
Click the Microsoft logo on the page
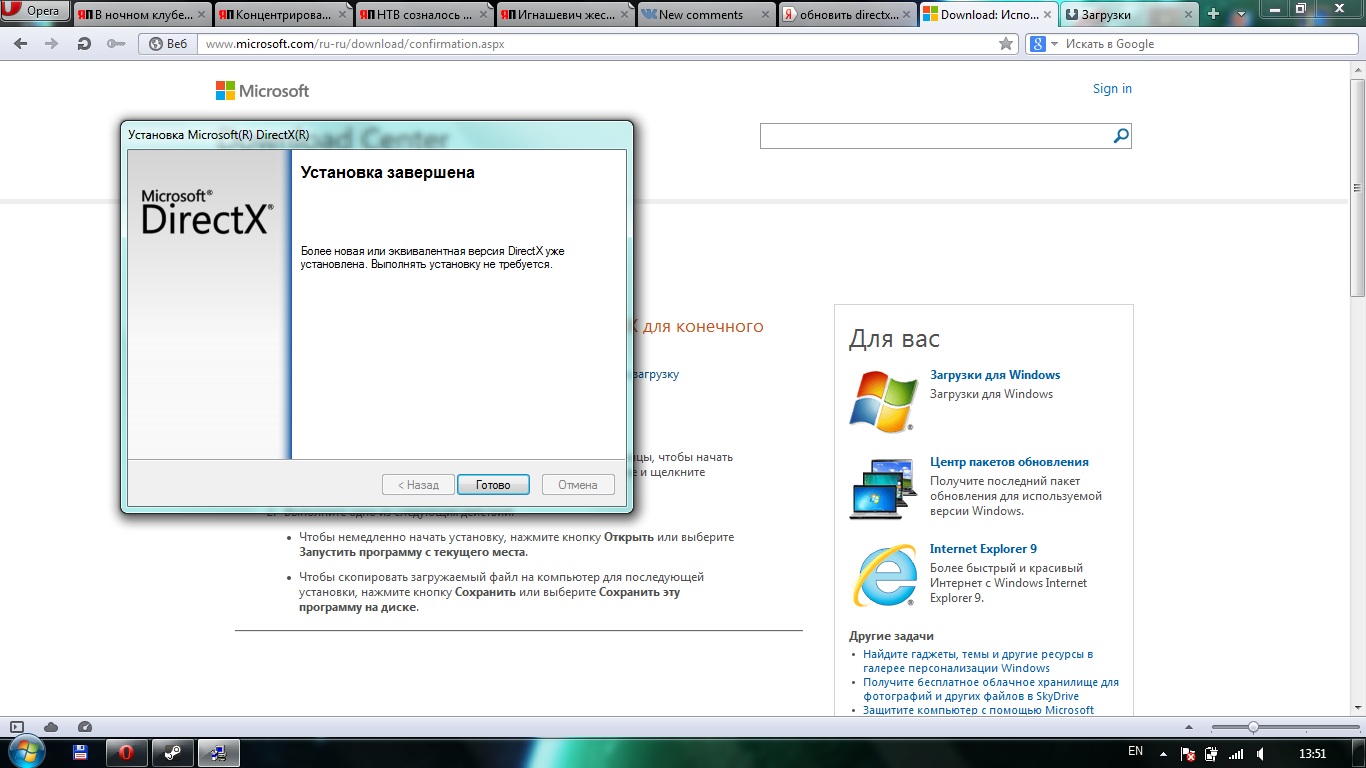coord(262,91)
